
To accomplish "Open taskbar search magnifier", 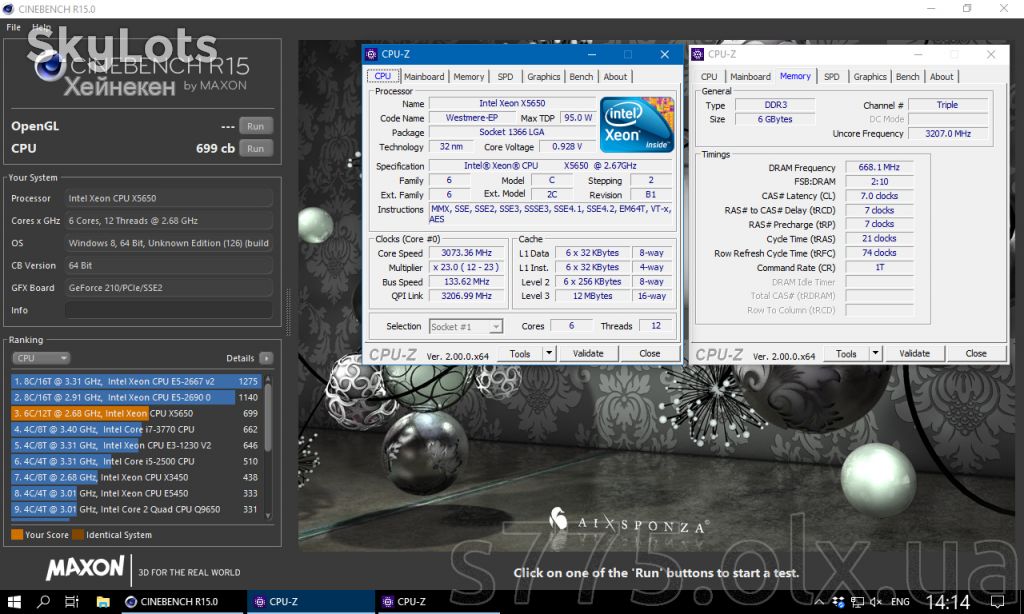I will [43, 602].
